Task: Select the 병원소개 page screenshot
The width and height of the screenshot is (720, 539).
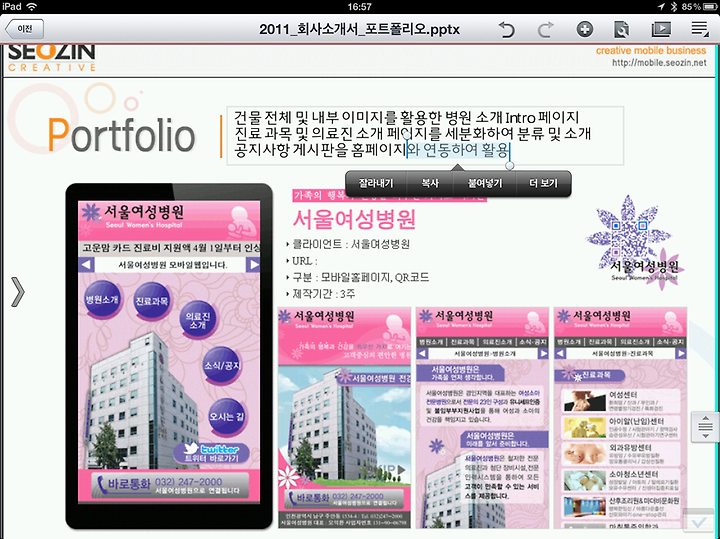Action: [x=482, y=418]
